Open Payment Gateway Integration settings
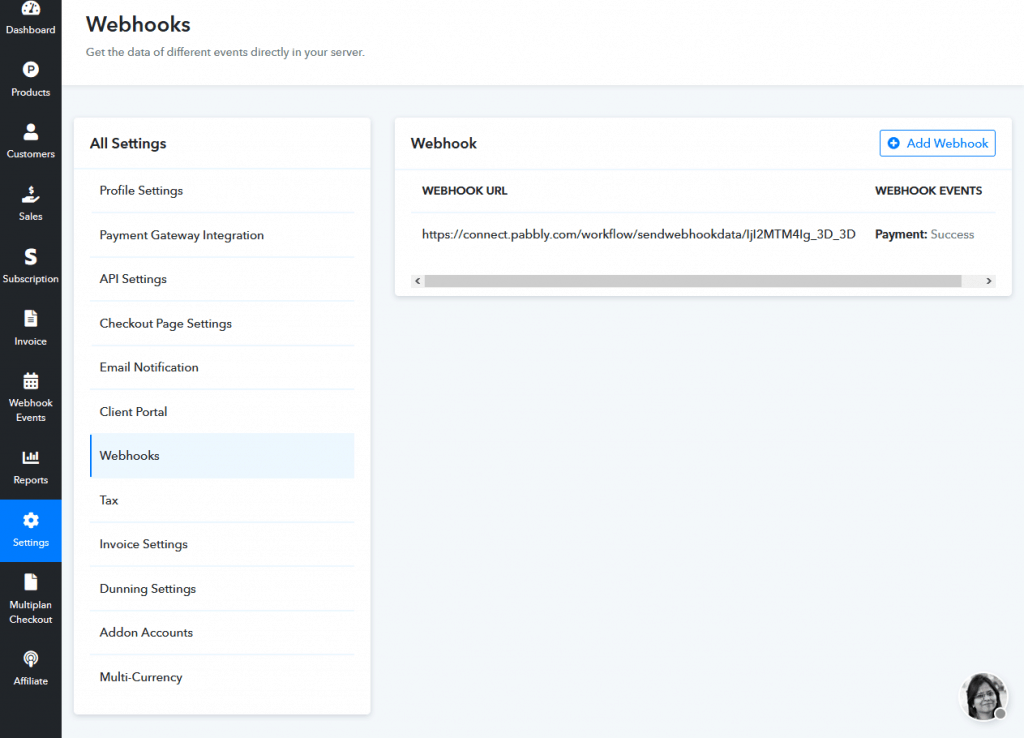 point(181,235)
